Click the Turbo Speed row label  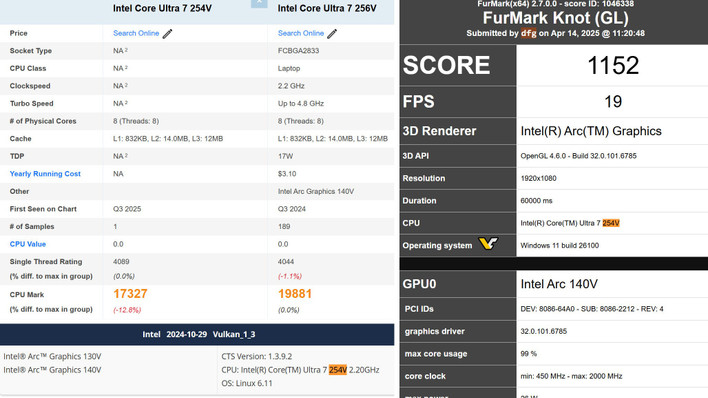click(x=32, y=104)
